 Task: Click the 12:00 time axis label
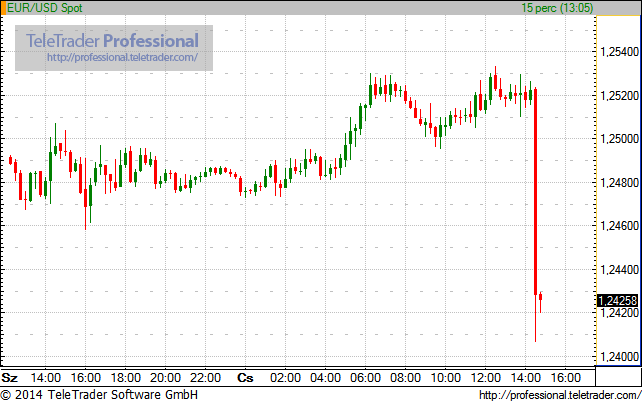click(485, 377)
